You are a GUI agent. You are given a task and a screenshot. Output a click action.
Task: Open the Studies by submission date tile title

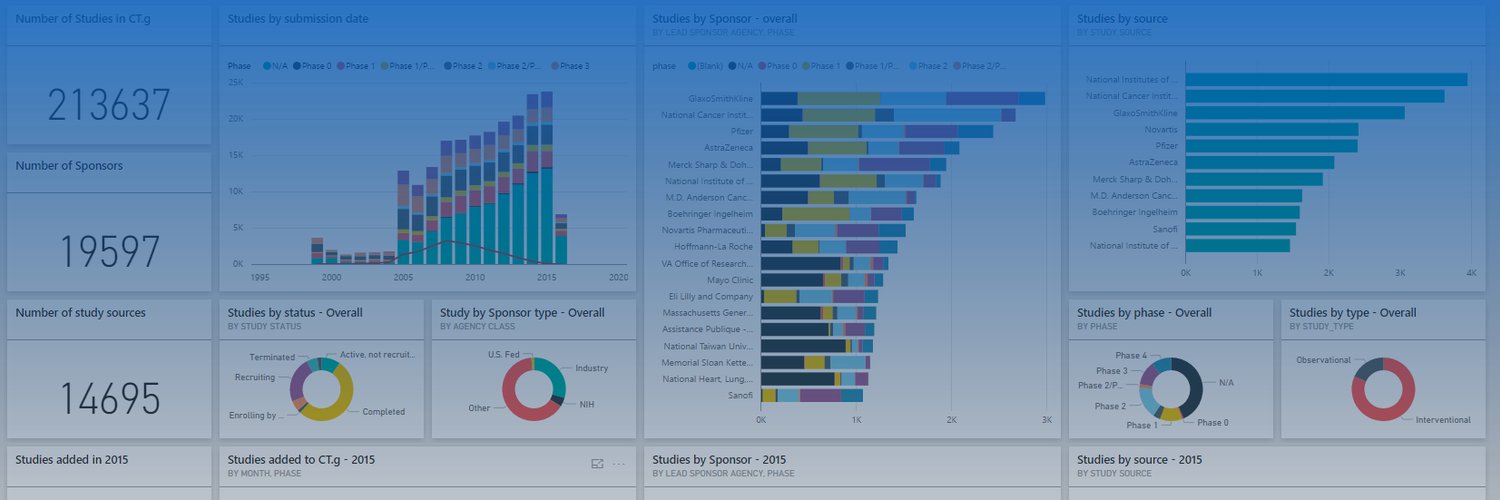point(298,19)
